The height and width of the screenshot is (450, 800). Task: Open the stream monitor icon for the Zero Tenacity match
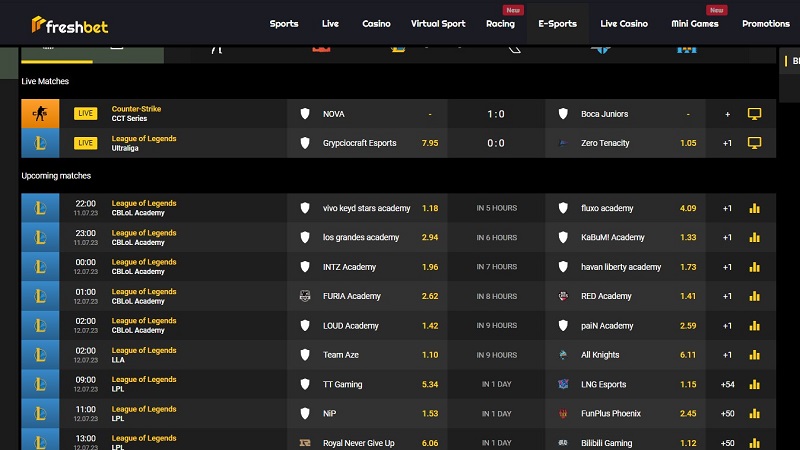pyautogui.click(x=754, y=143)
